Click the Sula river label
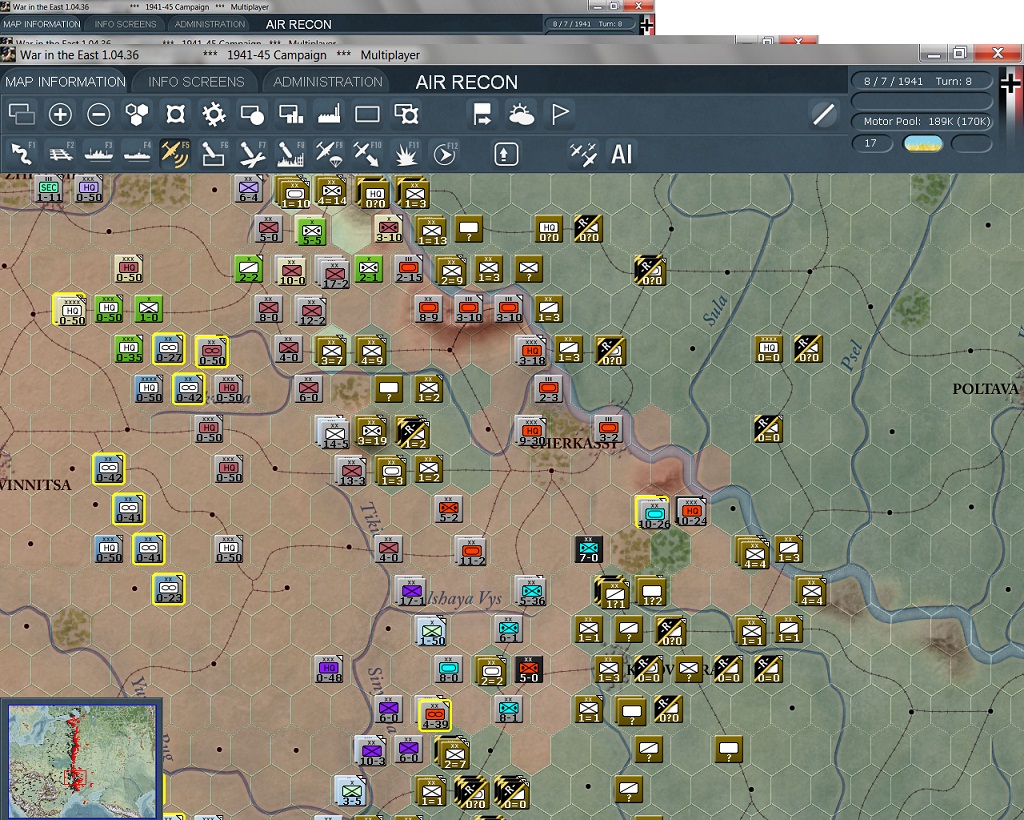This screenshot has height=820, width=1024. [715, 310]
